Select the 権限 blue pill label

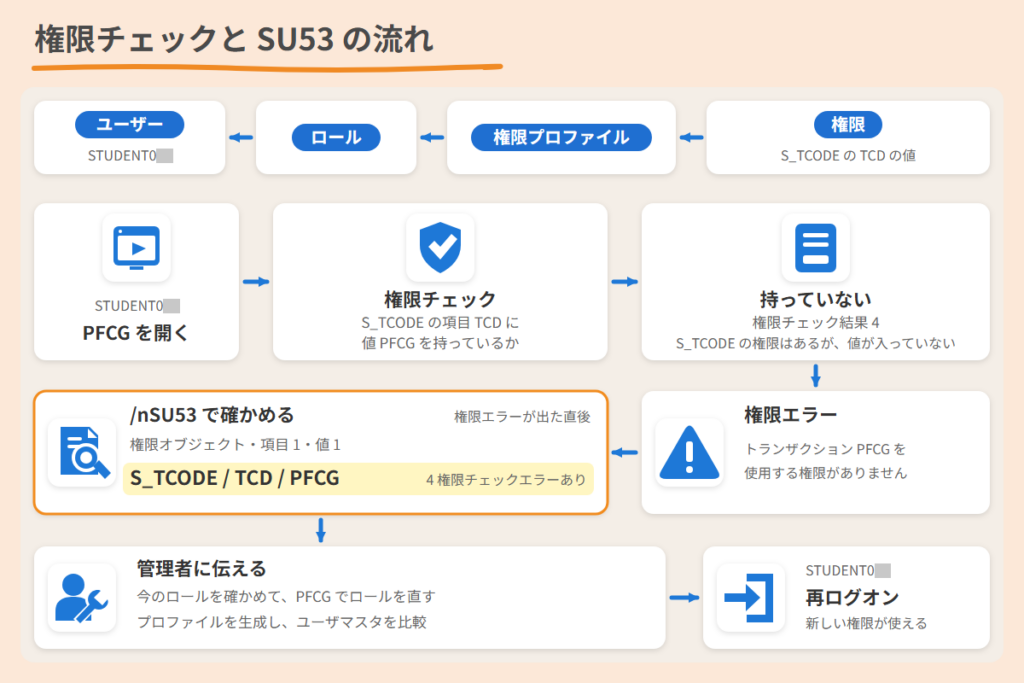click(x=848, y=125)
